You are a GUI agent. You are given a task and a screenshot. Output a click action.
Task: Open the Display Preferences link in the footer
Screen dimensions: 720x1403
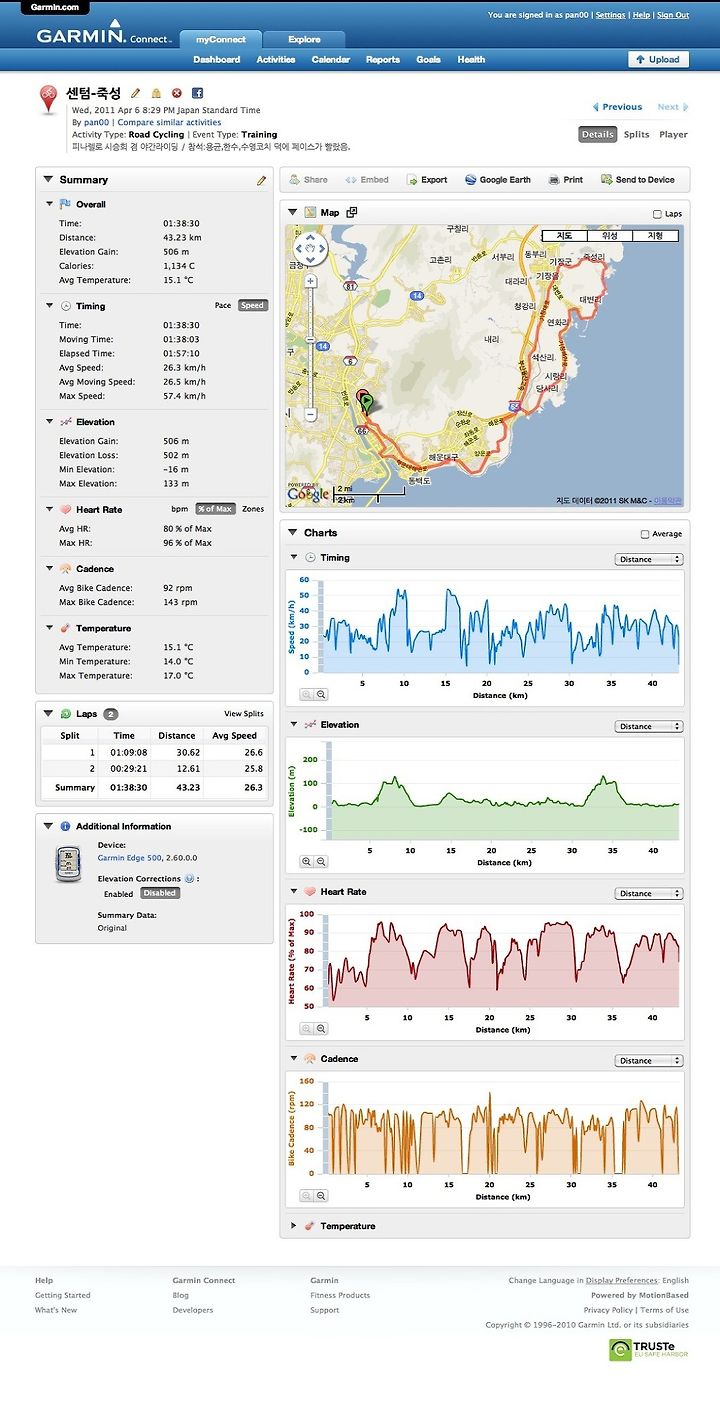[622, 1280]
